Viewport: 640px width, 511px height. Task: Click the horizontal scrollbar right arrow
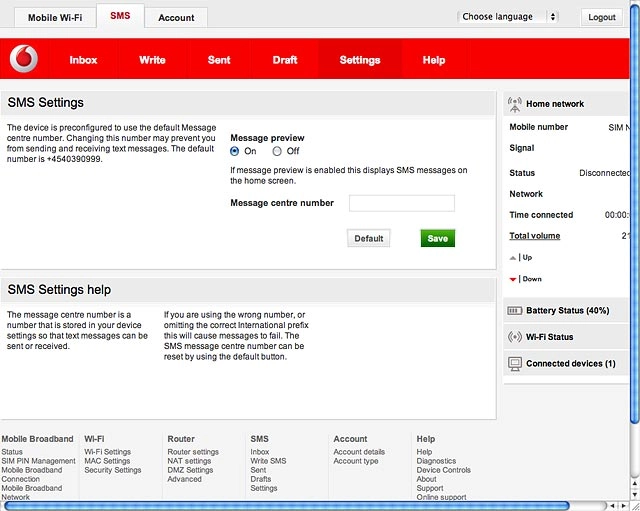623,506
